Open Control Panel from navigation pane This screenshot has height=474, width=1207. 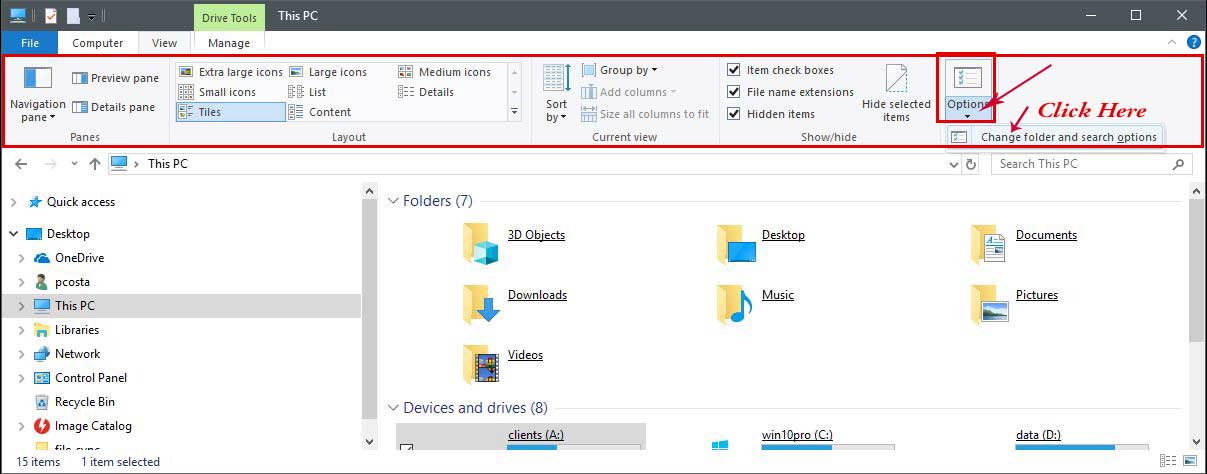pyautogui.click(x=91, y=378)
